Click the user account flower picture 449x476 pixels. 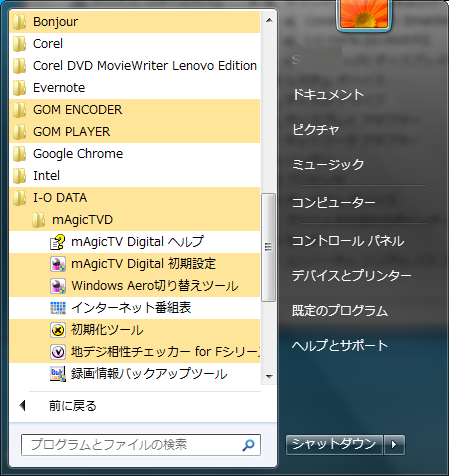click(x=364, y=14)
